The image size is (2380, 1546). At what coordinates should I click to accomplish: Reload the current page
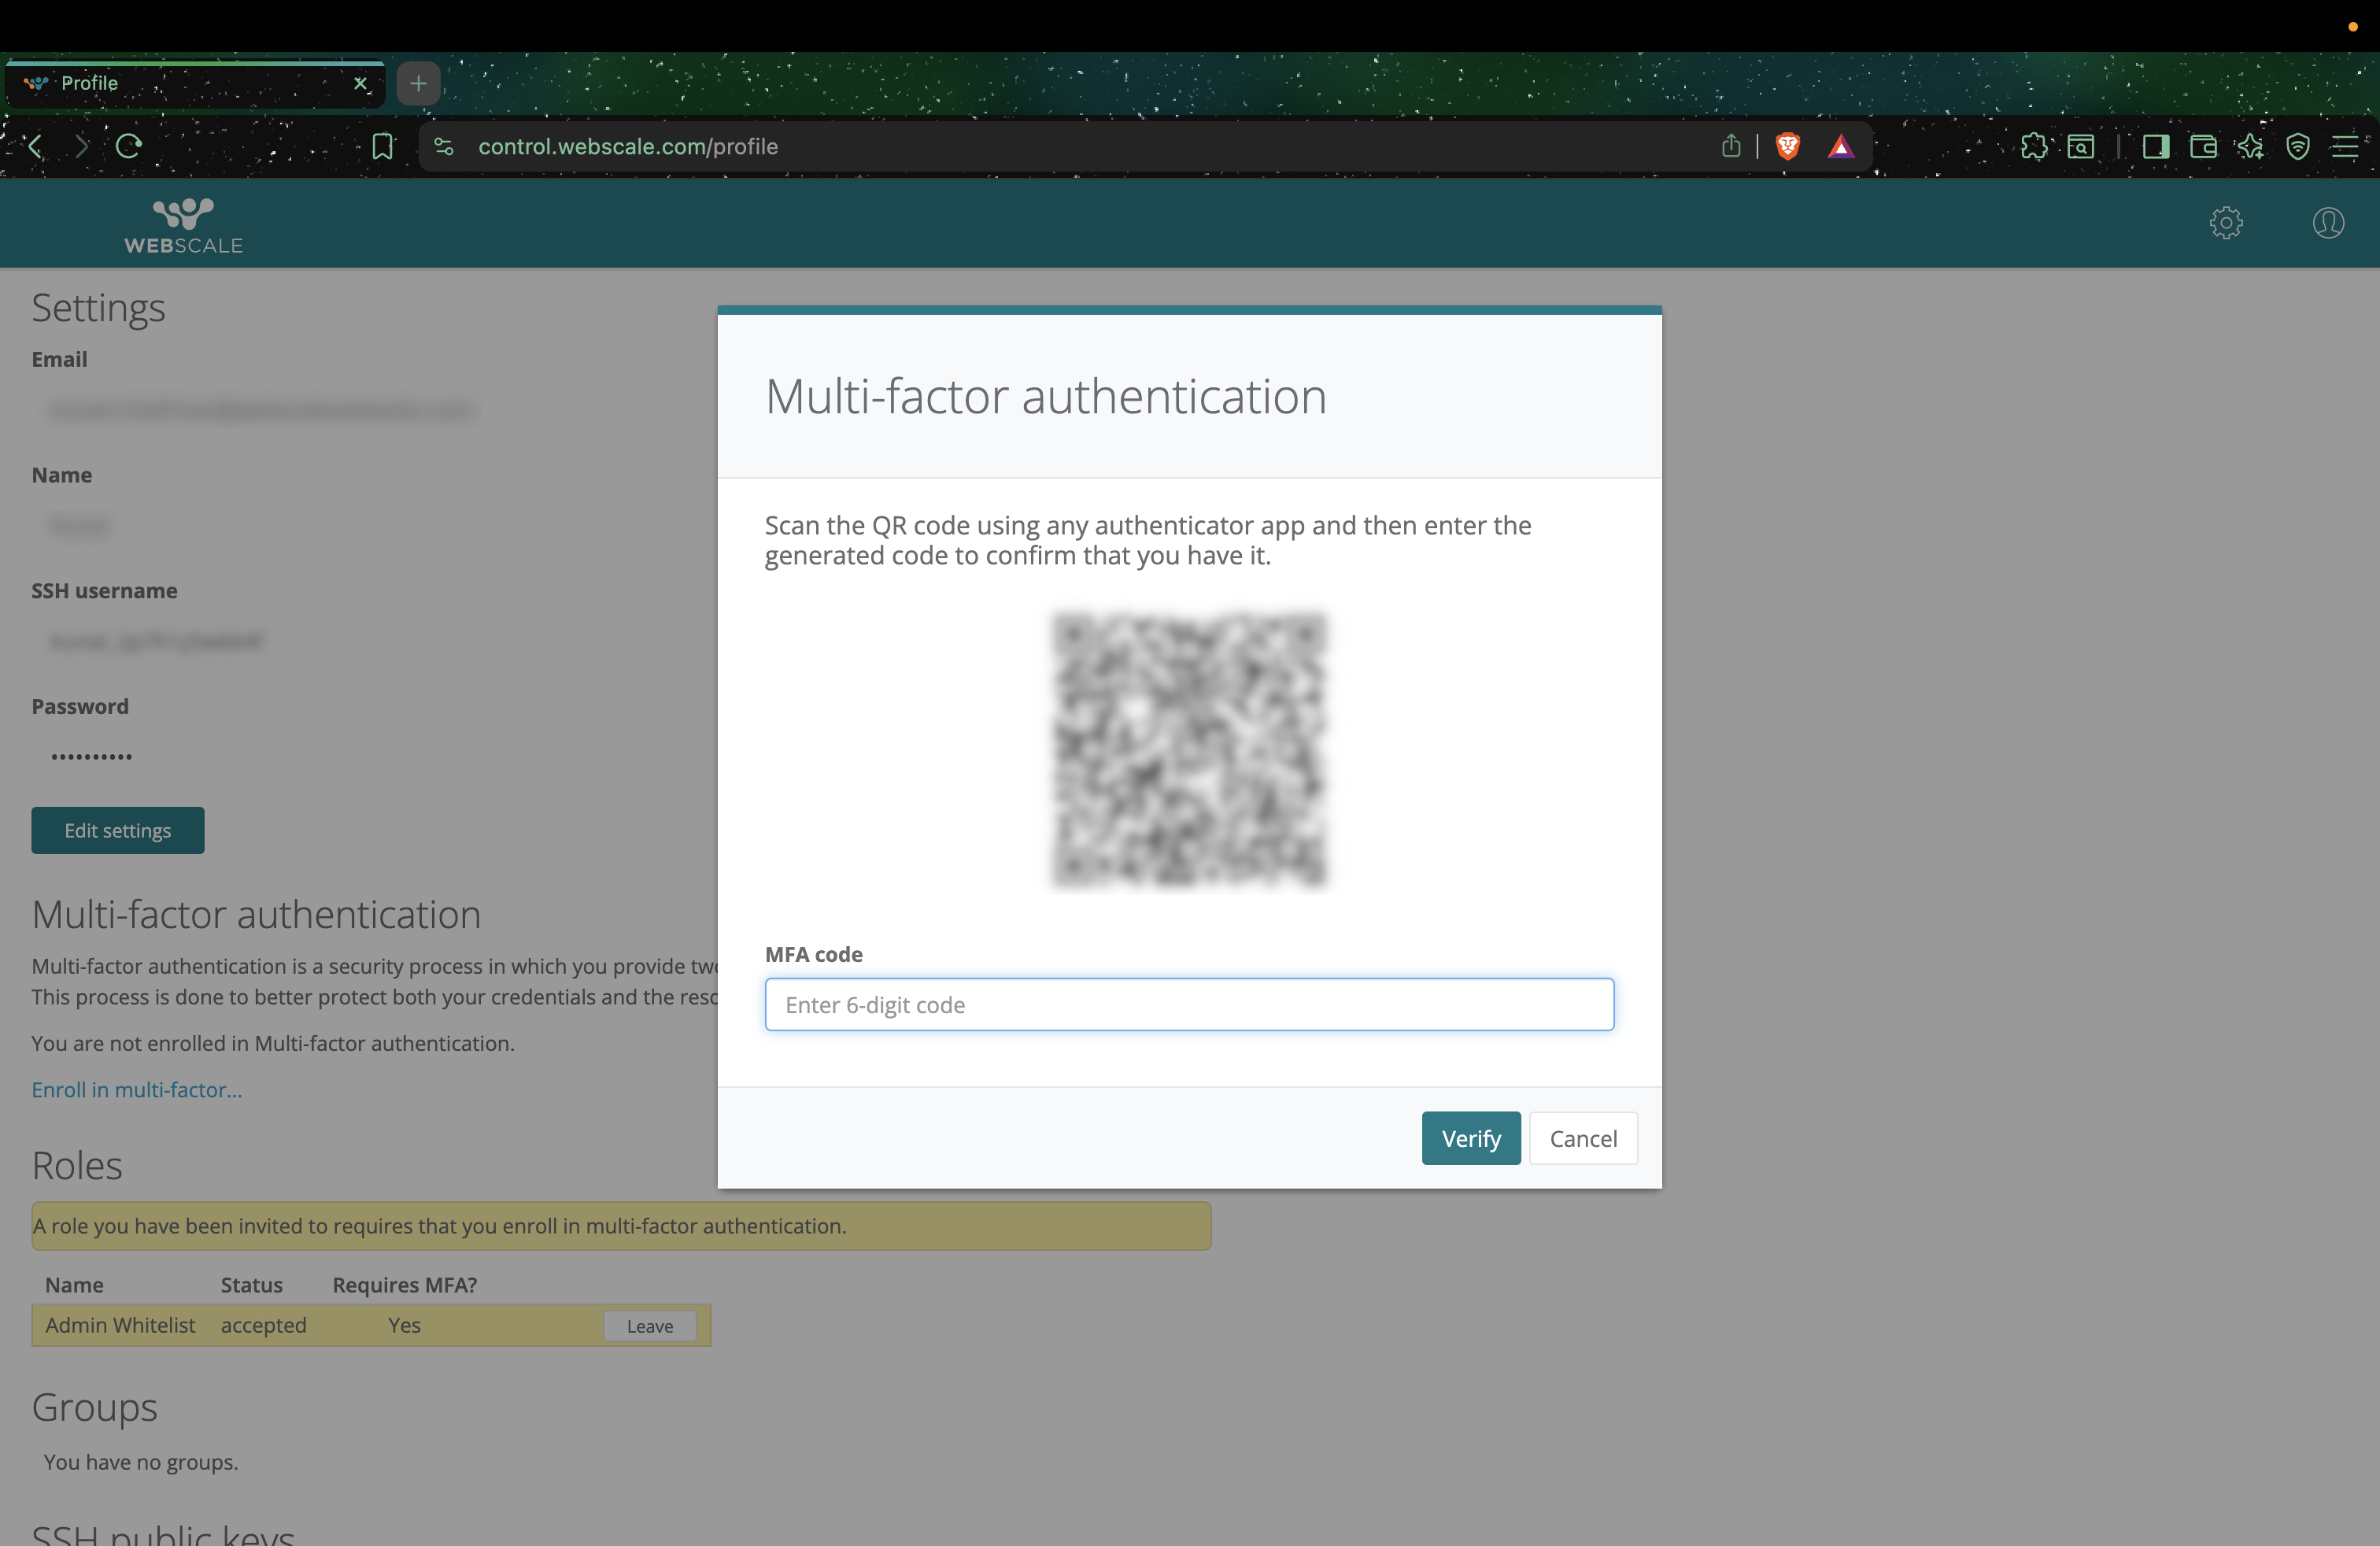(129, 146)
